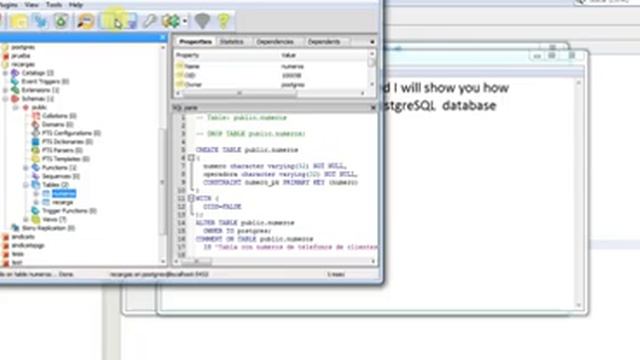Click the Plugins puzzle piece icon
Image resolution: width=640 pixels, height=360 pixels.
(x=171, y=21)
